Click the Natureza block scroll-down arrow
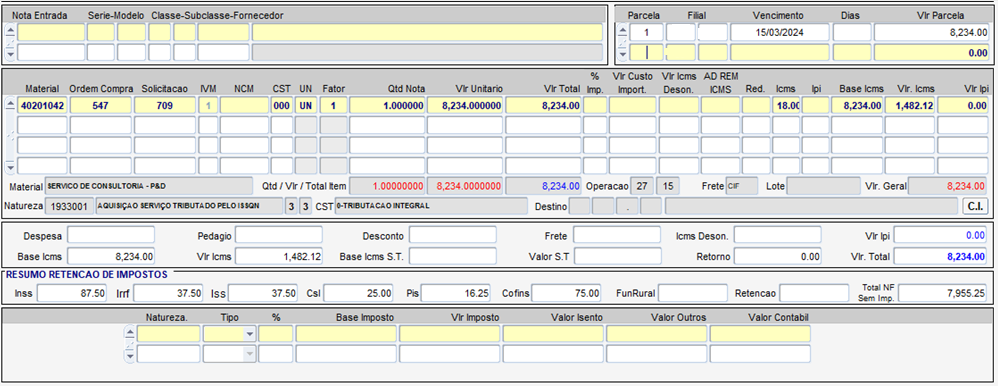 click(x=129, y=357)
